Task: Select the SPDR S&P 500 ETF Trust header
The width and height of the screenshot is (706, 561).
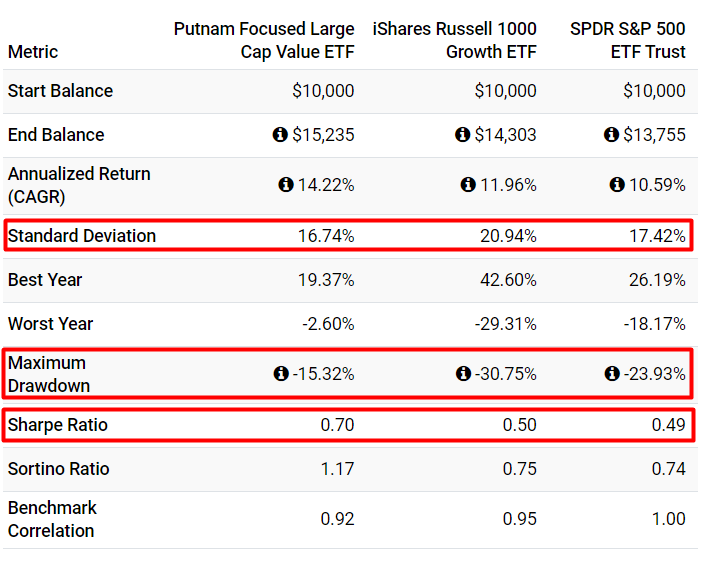Action: pyautogui.click(x=628, y=41)
